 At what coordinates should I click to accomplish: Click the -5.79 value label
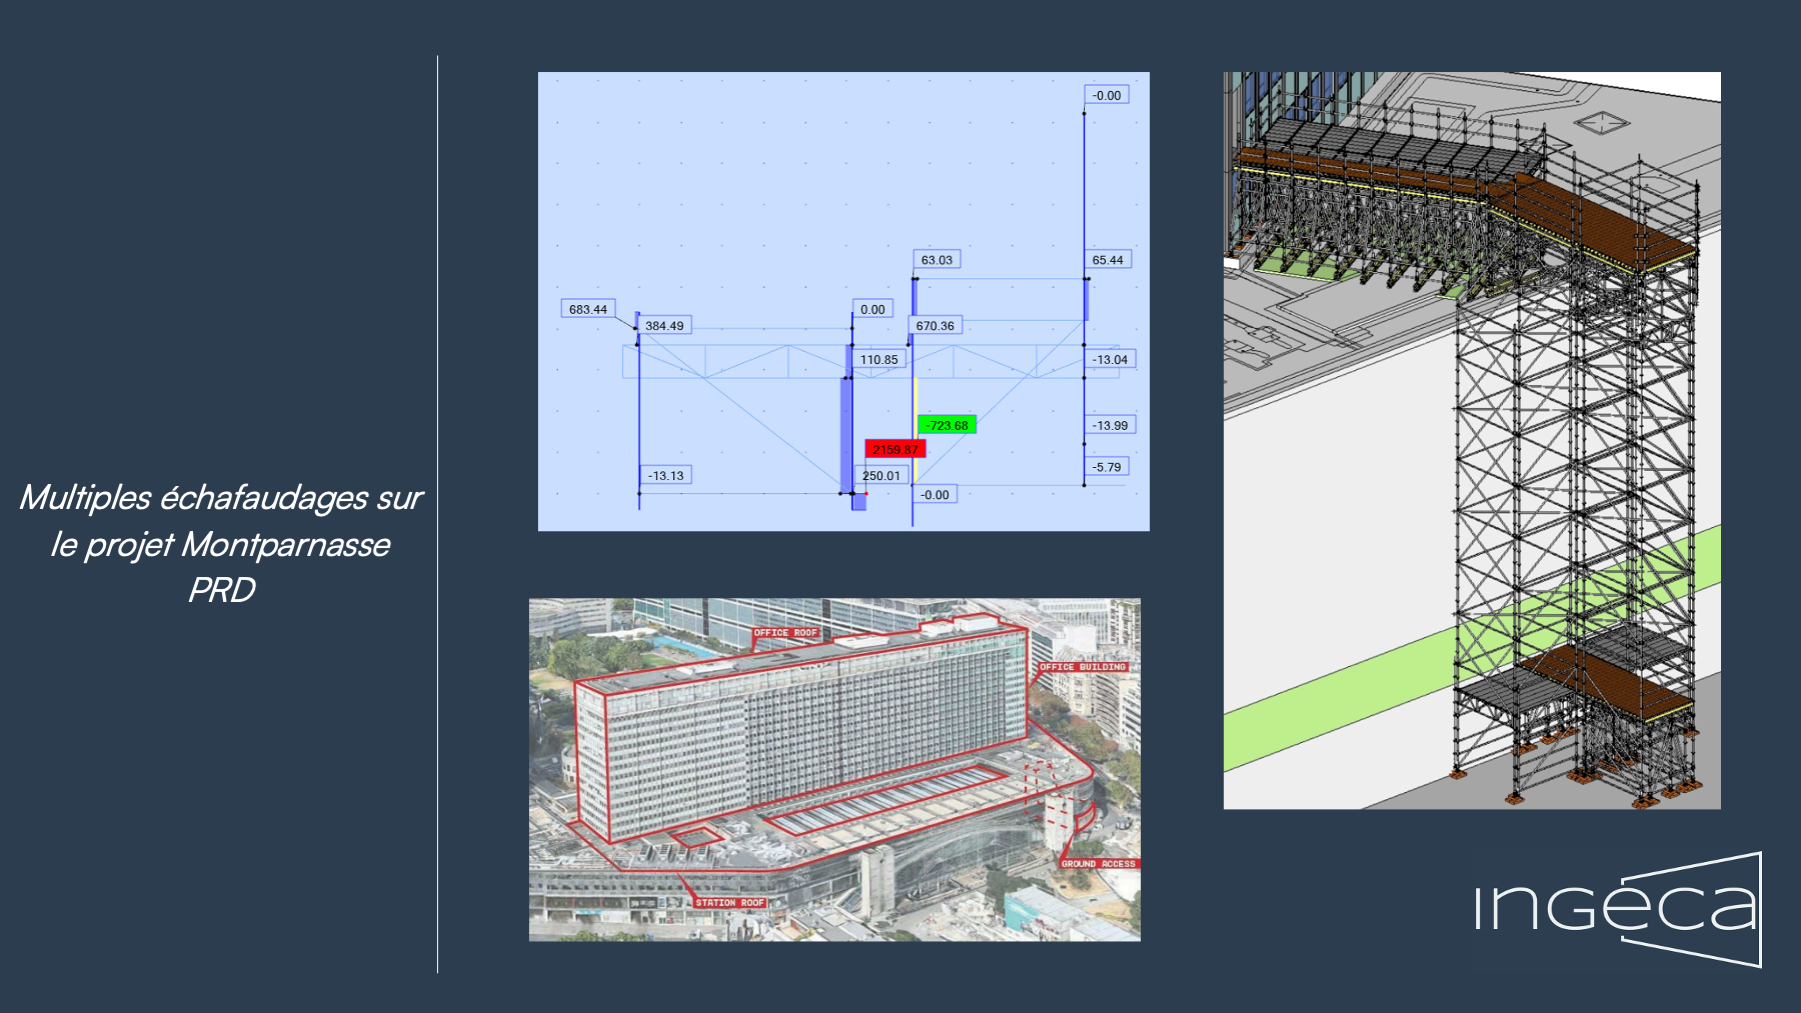click(1106, 467)
